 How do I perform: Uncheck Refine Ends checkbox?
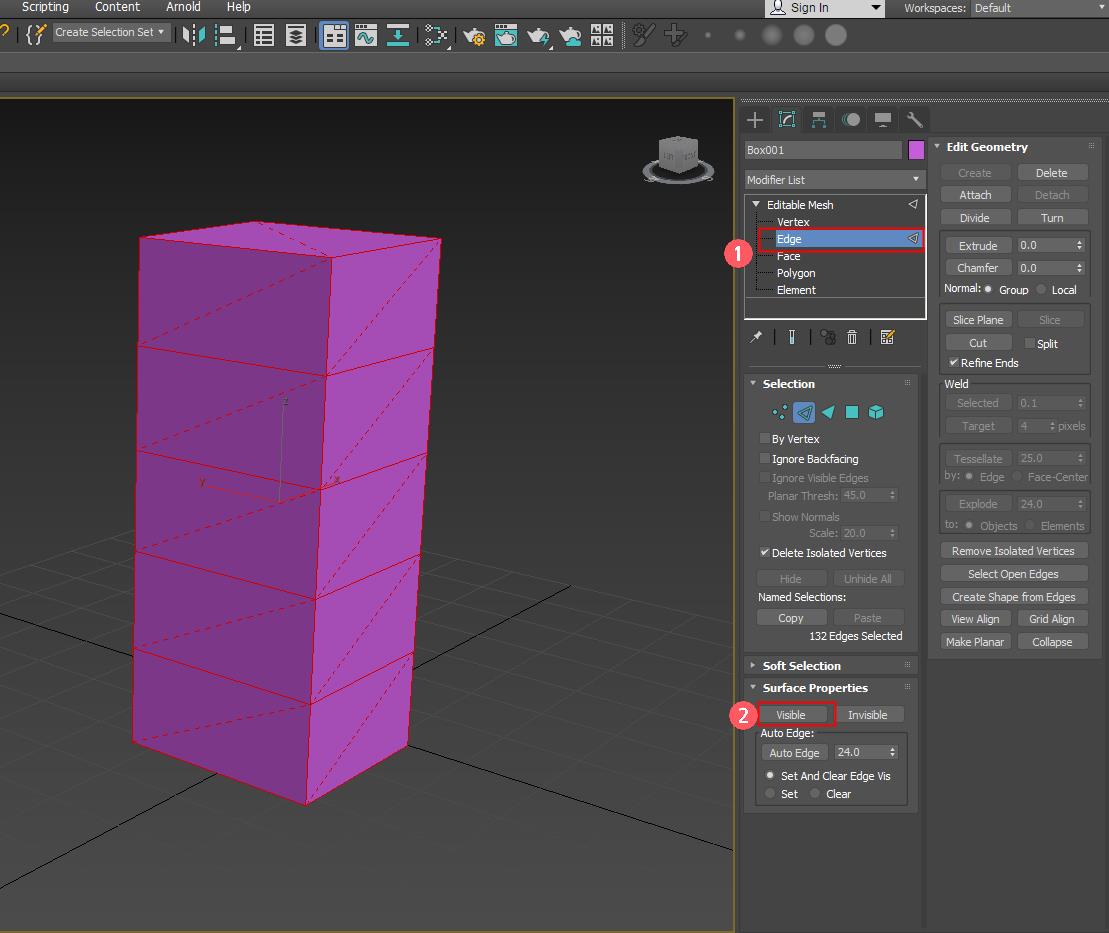point(953,362)
